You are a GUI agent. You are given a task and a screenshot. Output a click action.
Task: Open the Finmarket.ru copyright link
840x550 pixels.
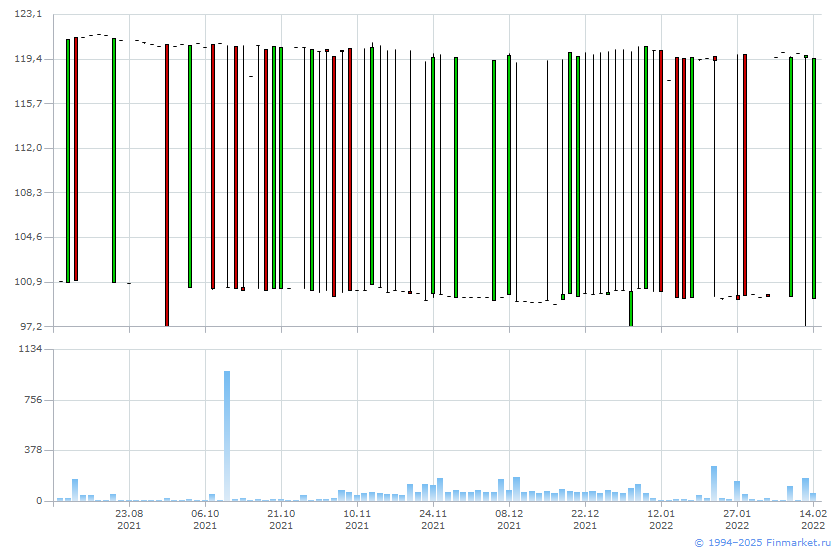click(762, 542)
